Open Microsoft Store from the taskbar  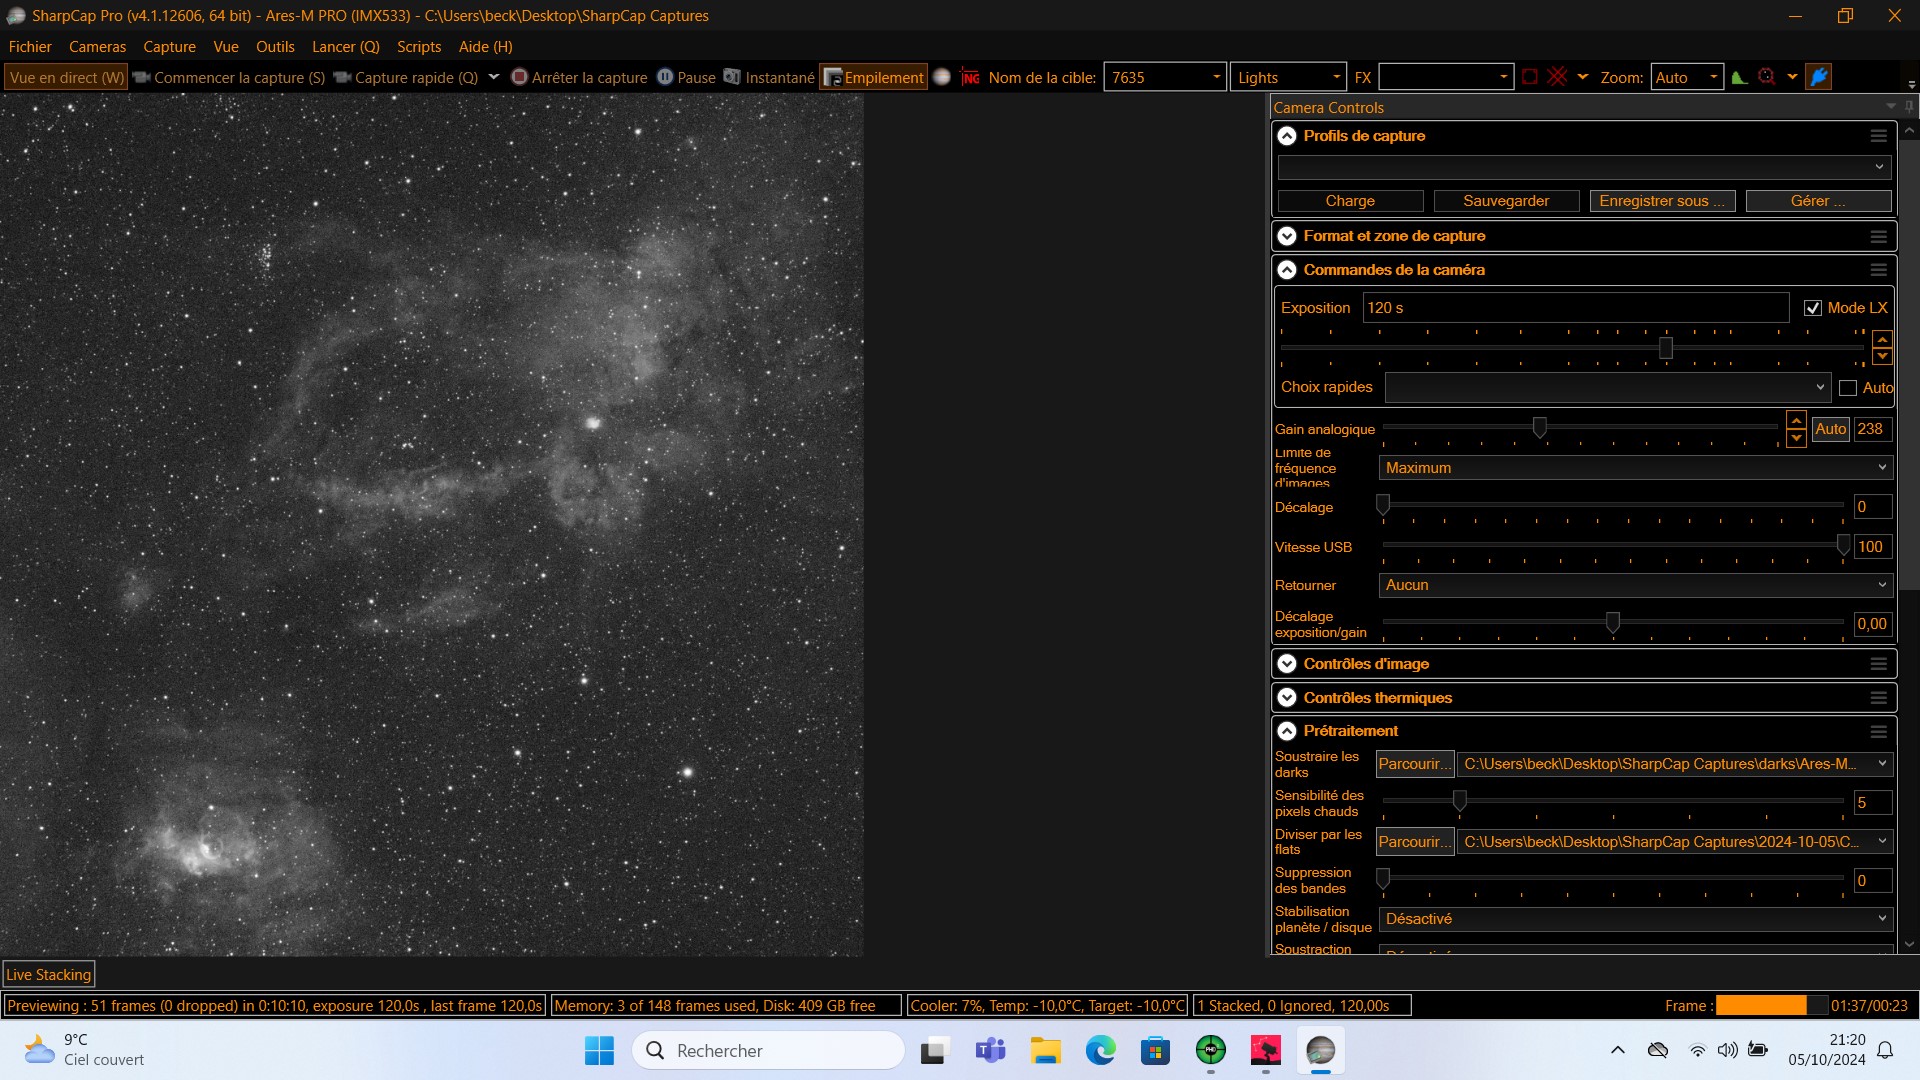click(x=1156, y=1051)
